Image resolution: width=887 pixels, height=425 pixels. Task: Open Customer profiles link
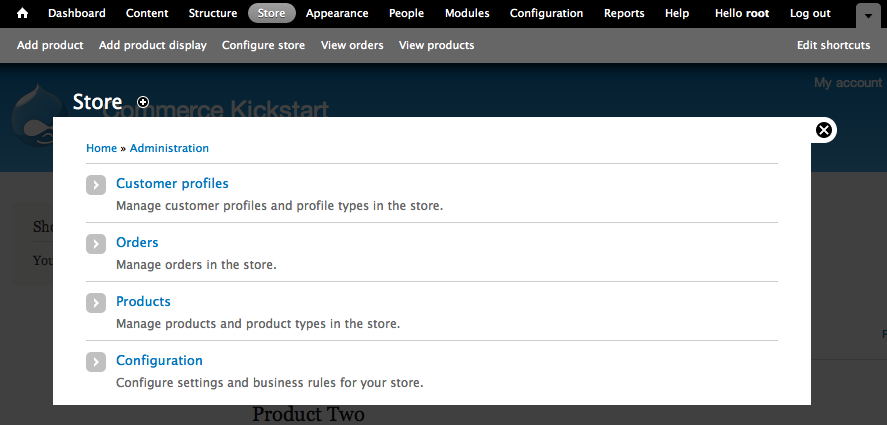[x=172, y=183]
